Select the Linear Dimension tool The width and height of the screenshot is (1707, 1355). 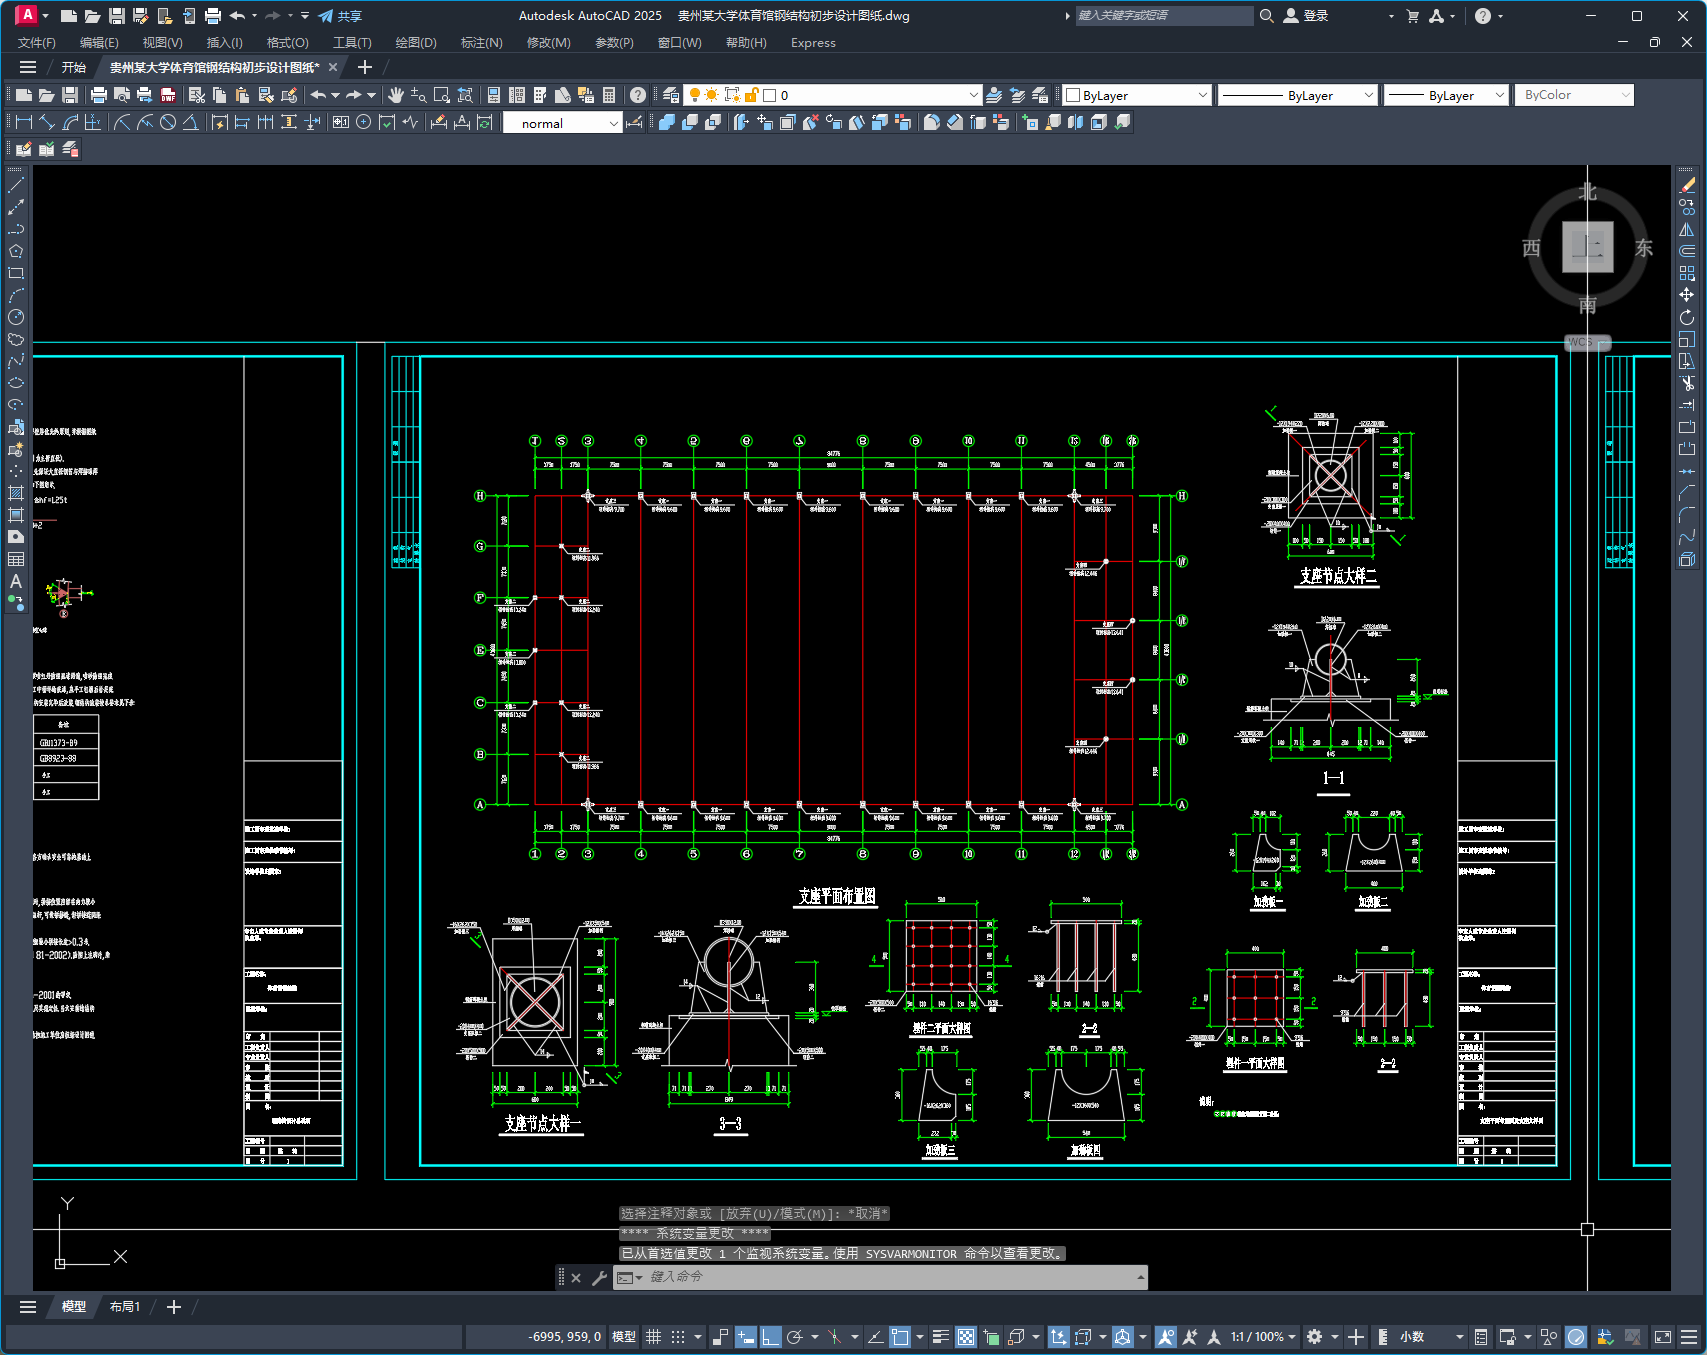[x=23, y=122]
